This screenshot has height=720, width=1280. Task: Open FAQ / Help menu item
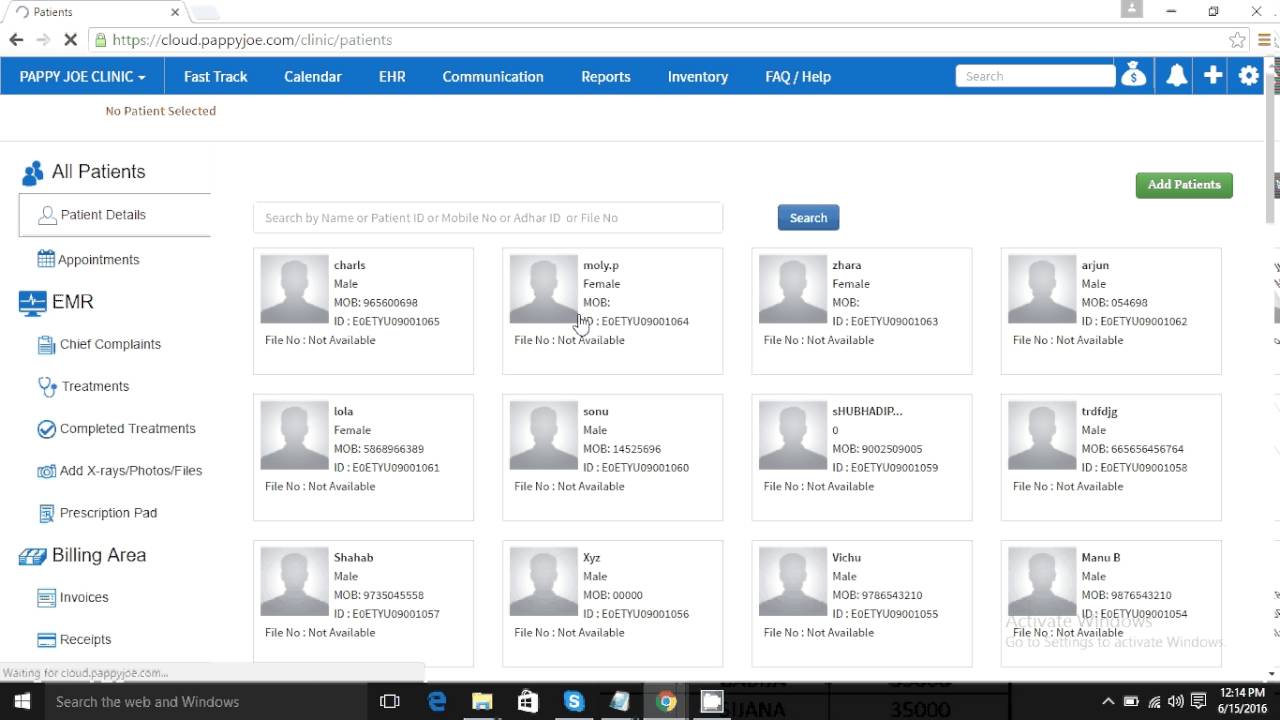click(x=798, y=77)
